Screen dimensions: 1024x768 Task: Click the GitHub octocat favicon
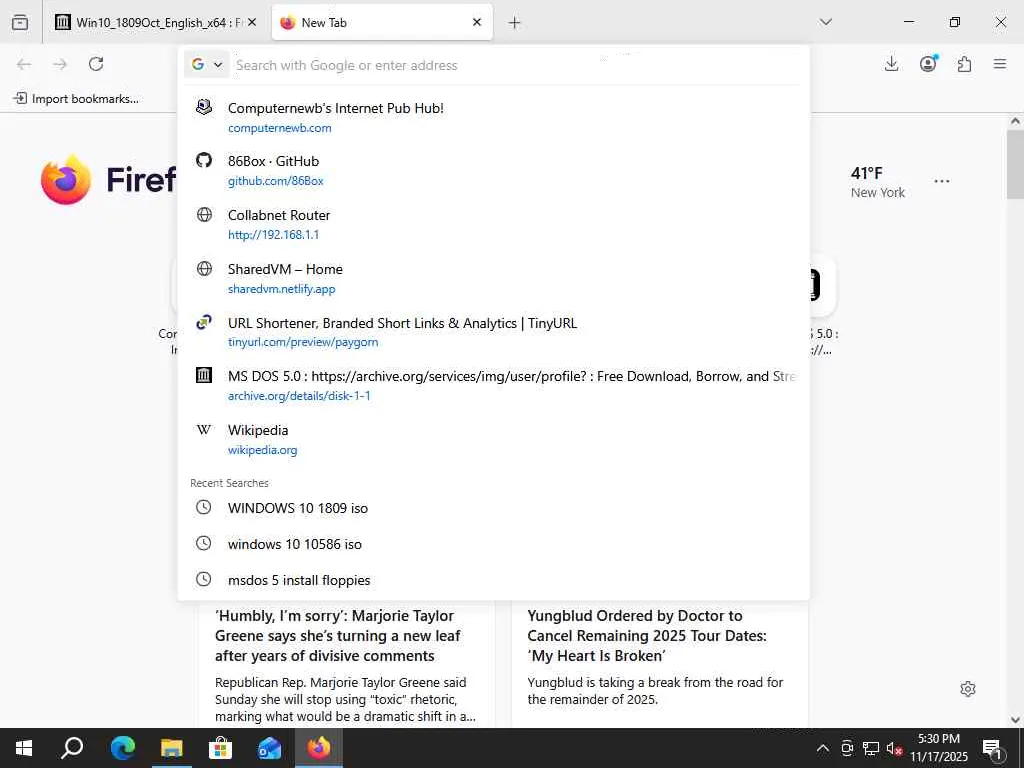click(204, 160)
